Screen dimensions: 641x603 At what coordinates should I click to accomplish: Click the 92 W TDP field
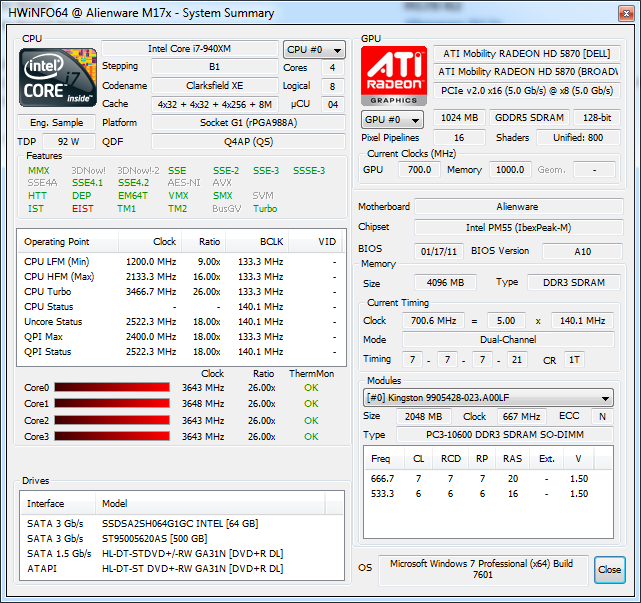click(x=69, y=142)
